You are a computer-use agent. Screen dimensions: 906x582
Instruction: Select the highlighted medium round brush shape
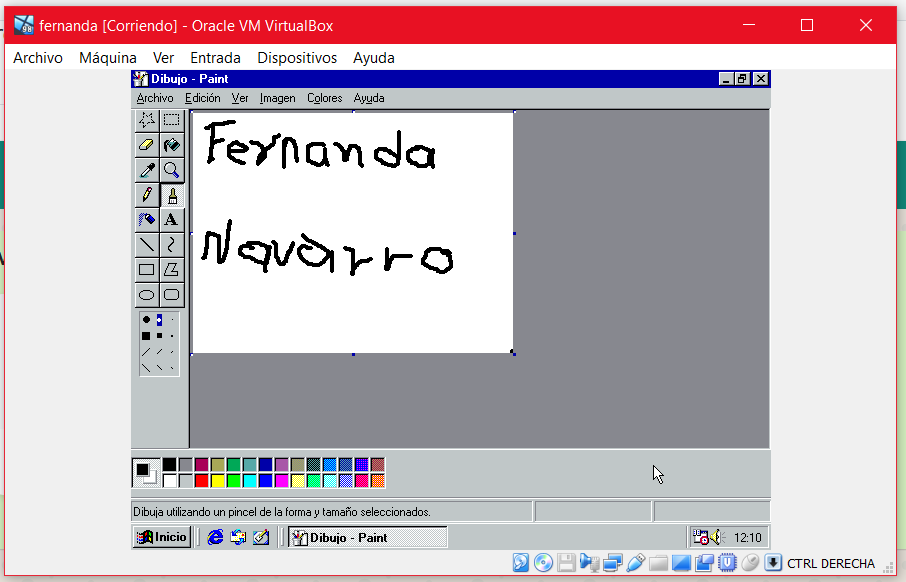point(159,320)
